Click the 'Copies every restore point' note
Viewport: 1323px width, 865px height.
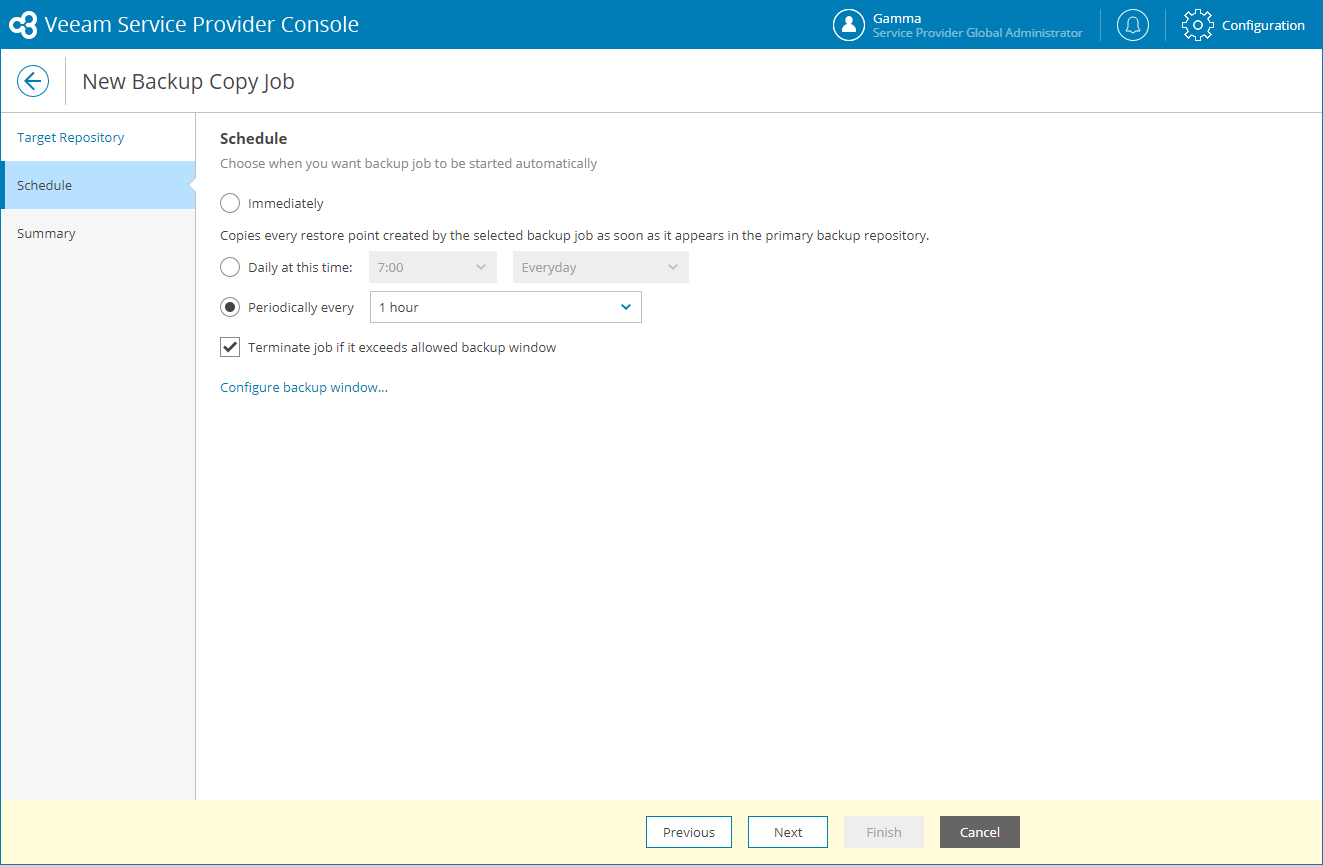(575, 236)
